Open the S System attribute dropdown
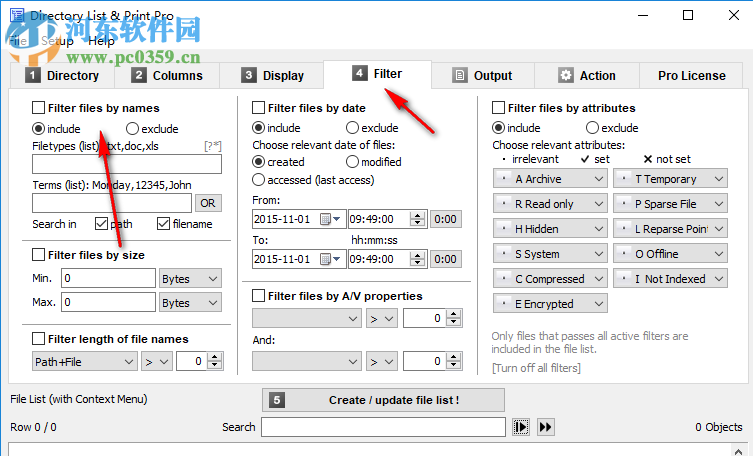The width and height of the screenshot is (753, 456). click(550, 253)
